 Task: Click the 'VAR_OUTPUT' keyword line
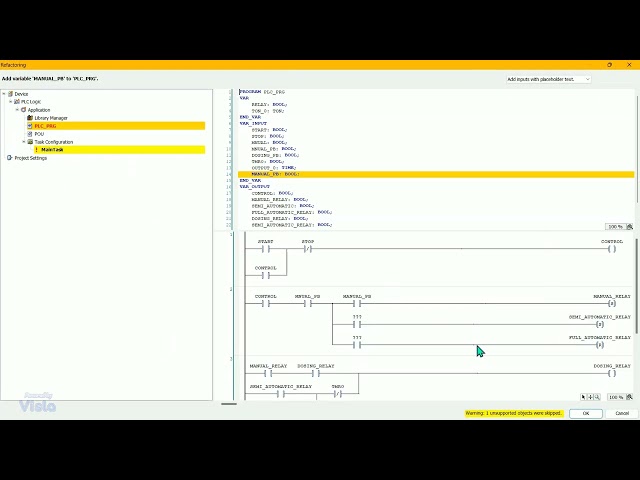255,187
